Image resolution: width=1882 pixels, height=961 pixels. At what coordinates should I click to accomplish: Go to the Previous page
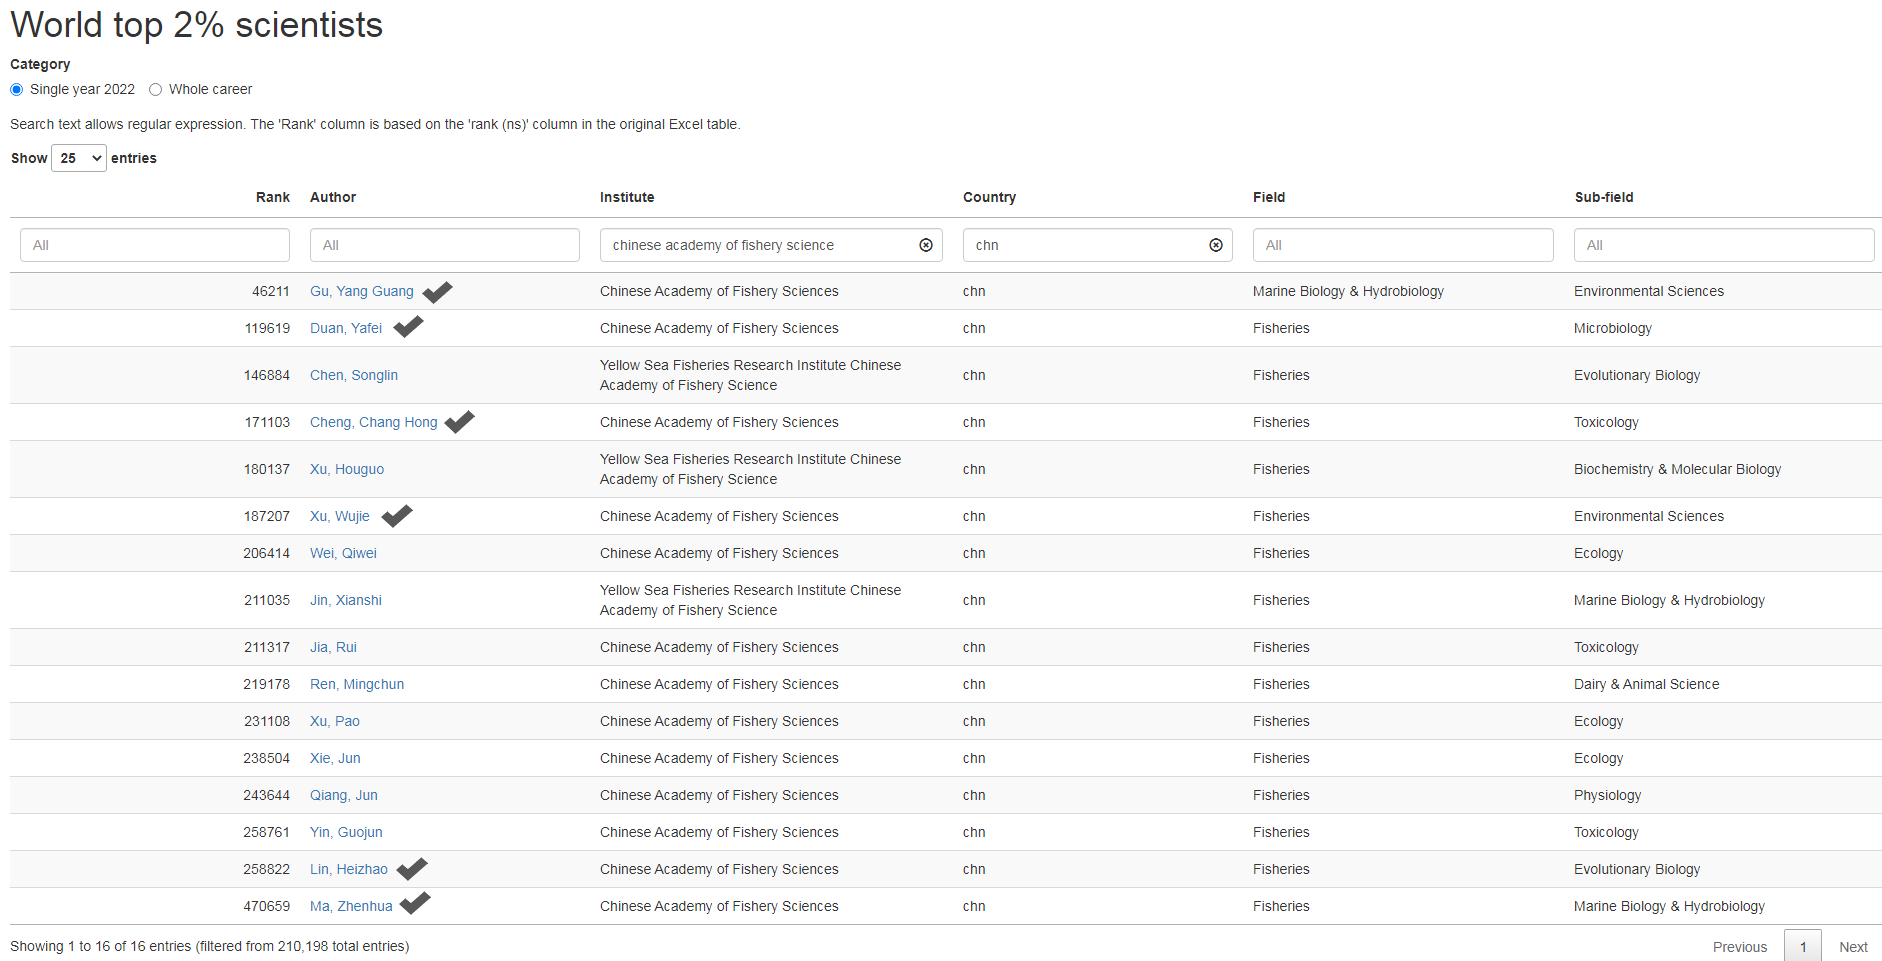coord(1740,946)
